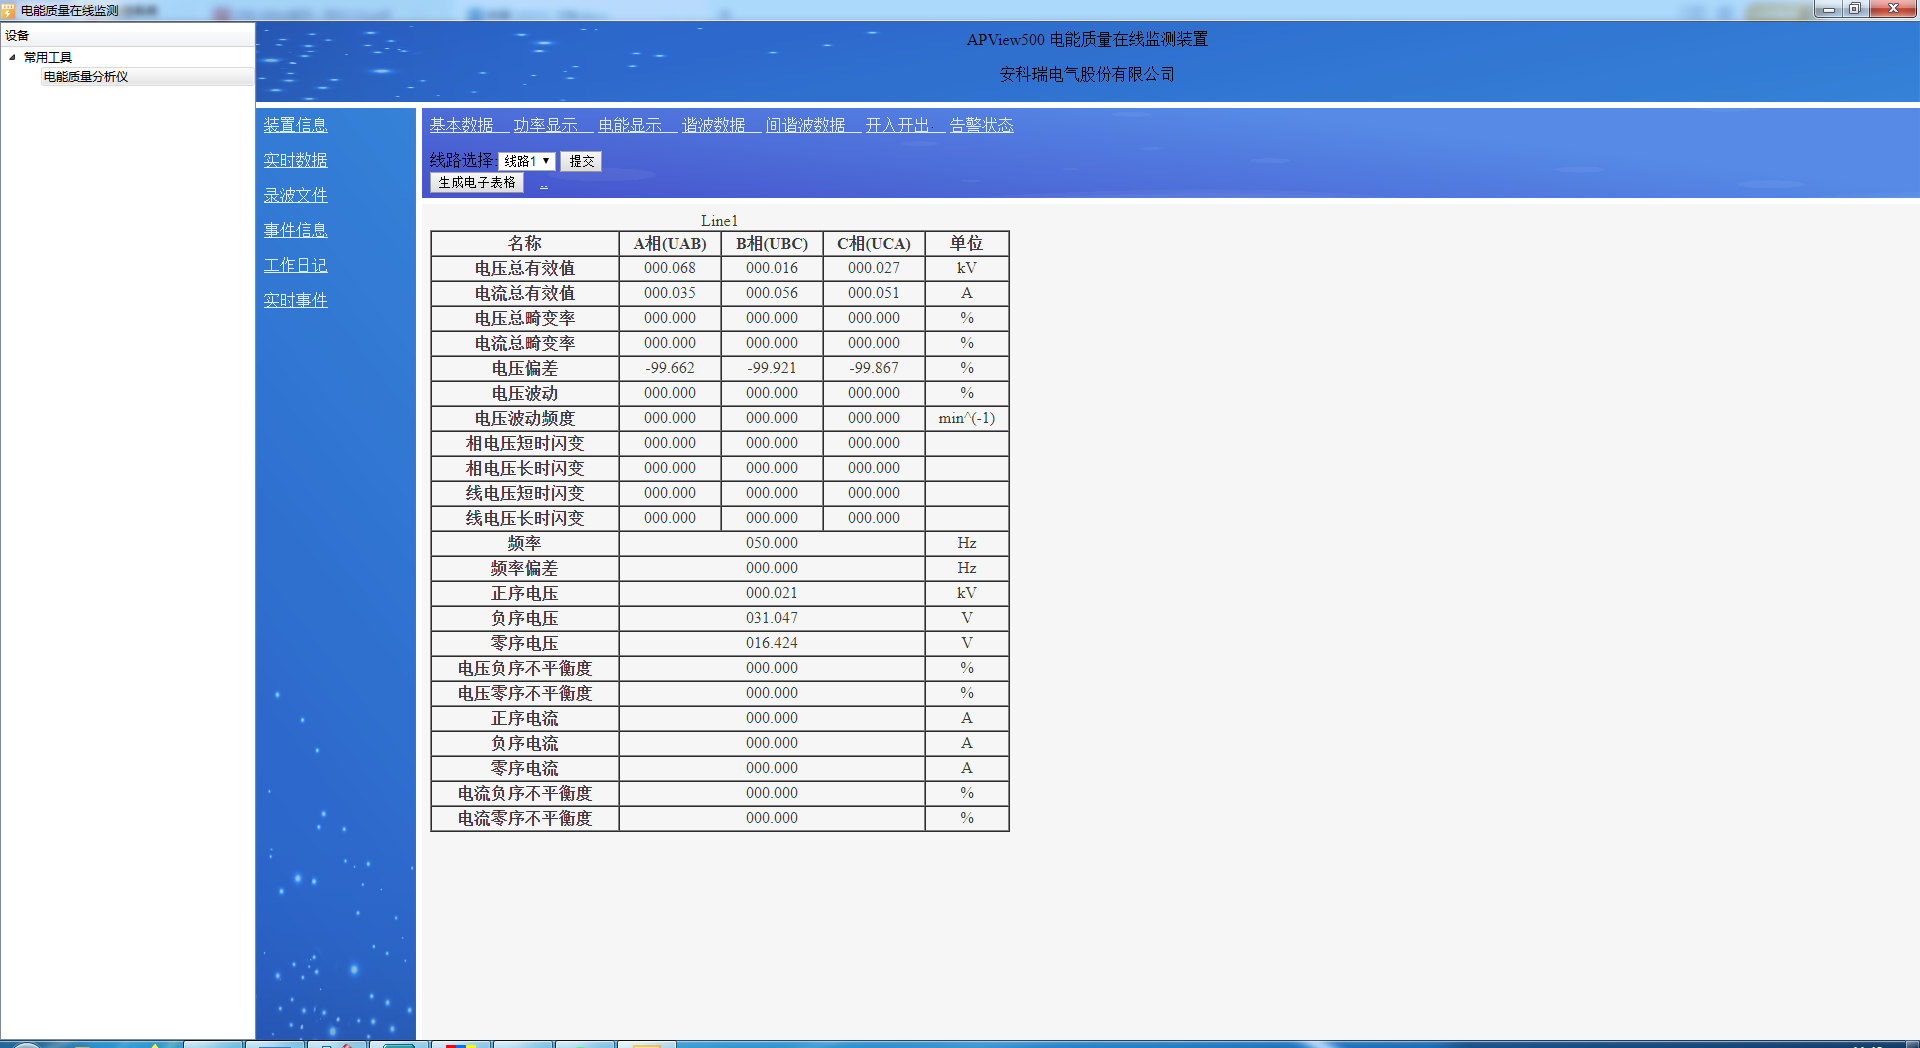Open the 实时数据 sidebar link
Viewport: 1920px width, 1048px height.
point(295,160)
